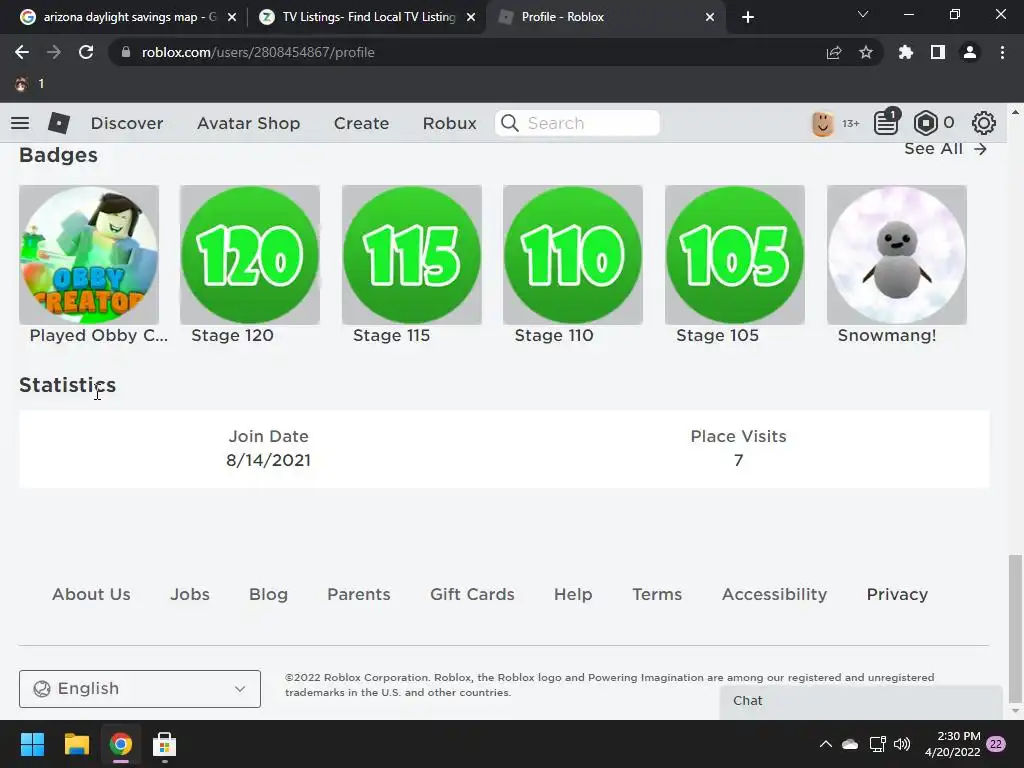
Task: Open the Stage 110 badge thumbnail
Action: tap(573, 255)
